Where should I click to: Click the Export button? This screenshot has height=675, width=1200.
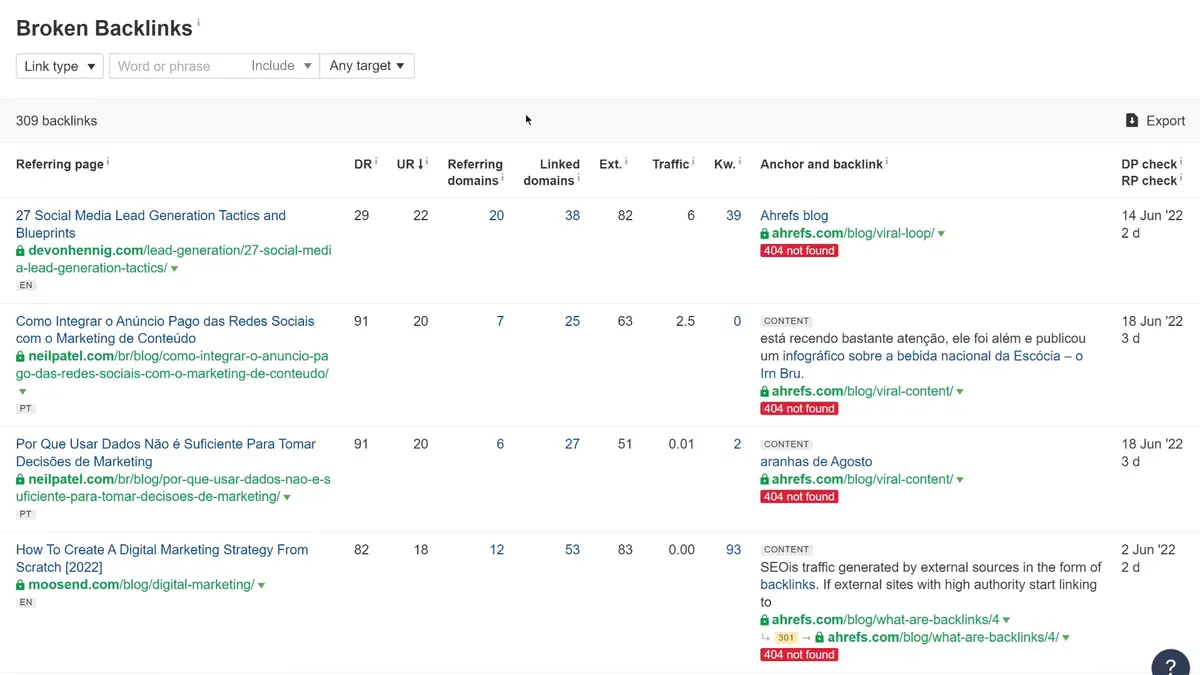point(1155,121)
